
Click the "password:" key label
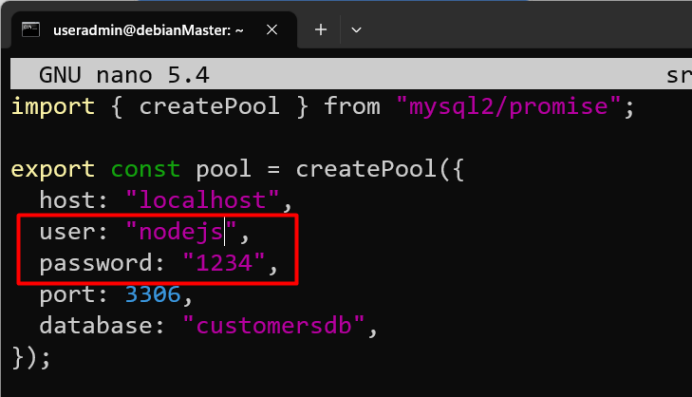pos(102,264)
